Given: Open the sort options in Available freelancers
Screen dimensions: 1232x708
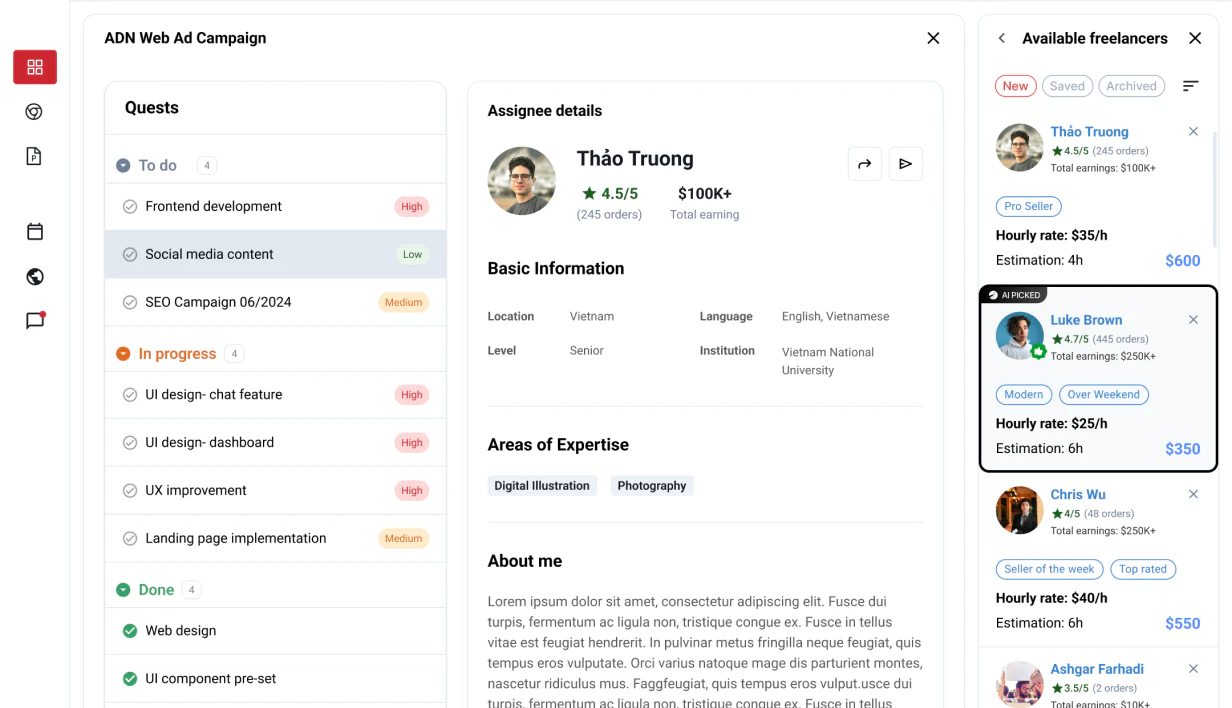Looking at the screenshot, I should (1190, 86).
